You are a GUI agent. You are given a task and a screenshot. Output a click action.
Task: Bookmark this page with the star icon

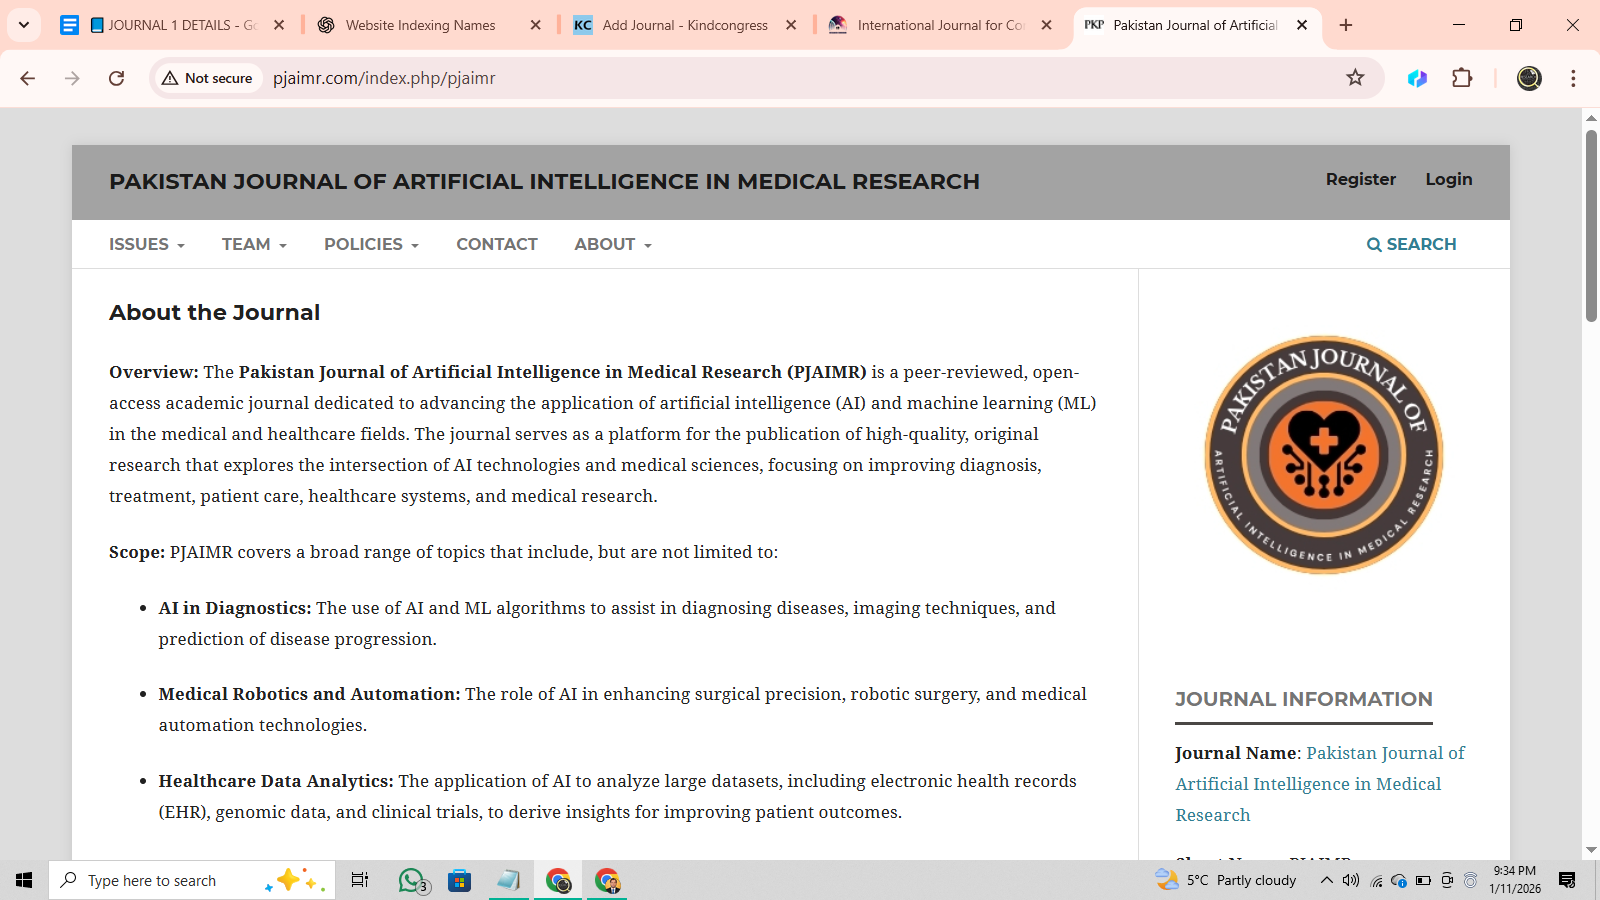pyautogui.click(x=1355, y=78)
